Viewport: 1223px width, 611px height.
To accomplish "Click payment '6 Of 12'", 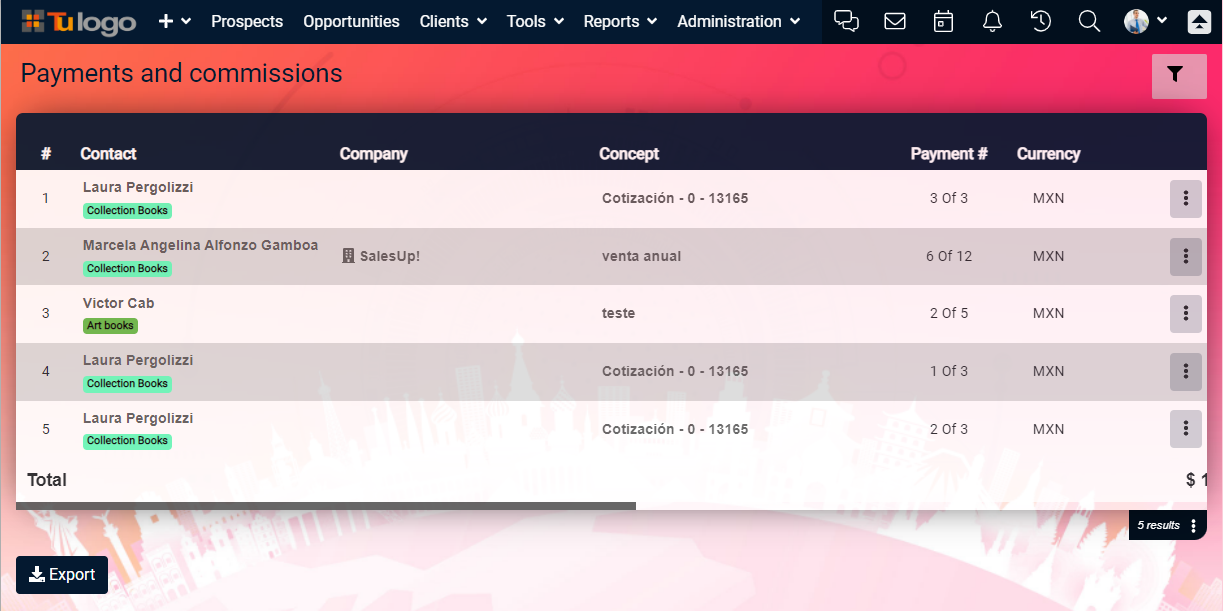I will click(x=949, y=256).
